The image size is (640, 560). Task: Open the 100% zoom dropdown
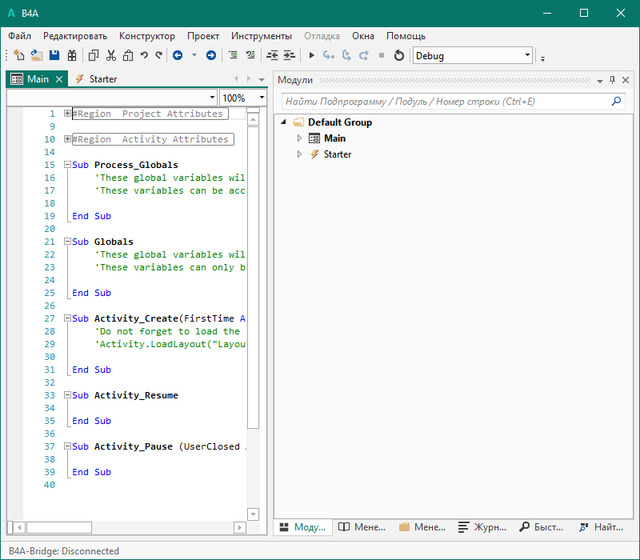261,98
